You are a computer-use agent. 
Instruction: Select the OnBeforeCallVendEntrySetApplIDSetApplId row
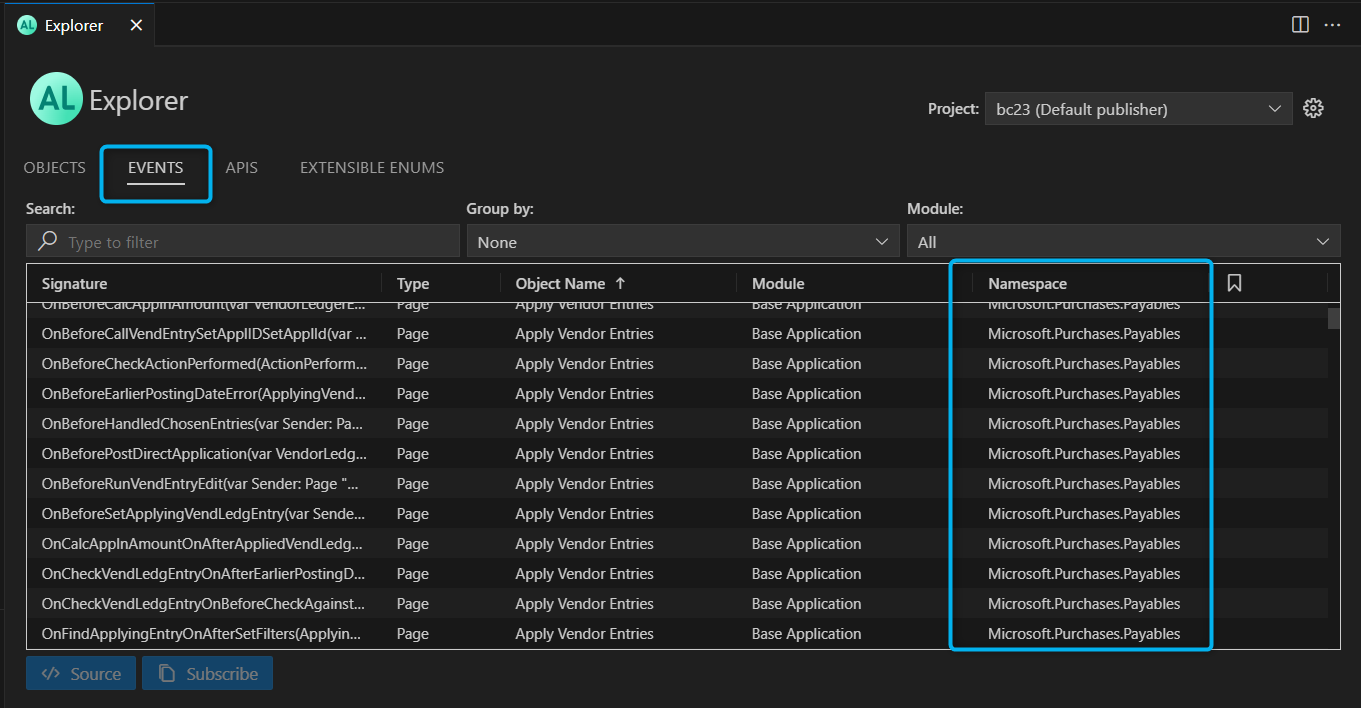(676, 333)
